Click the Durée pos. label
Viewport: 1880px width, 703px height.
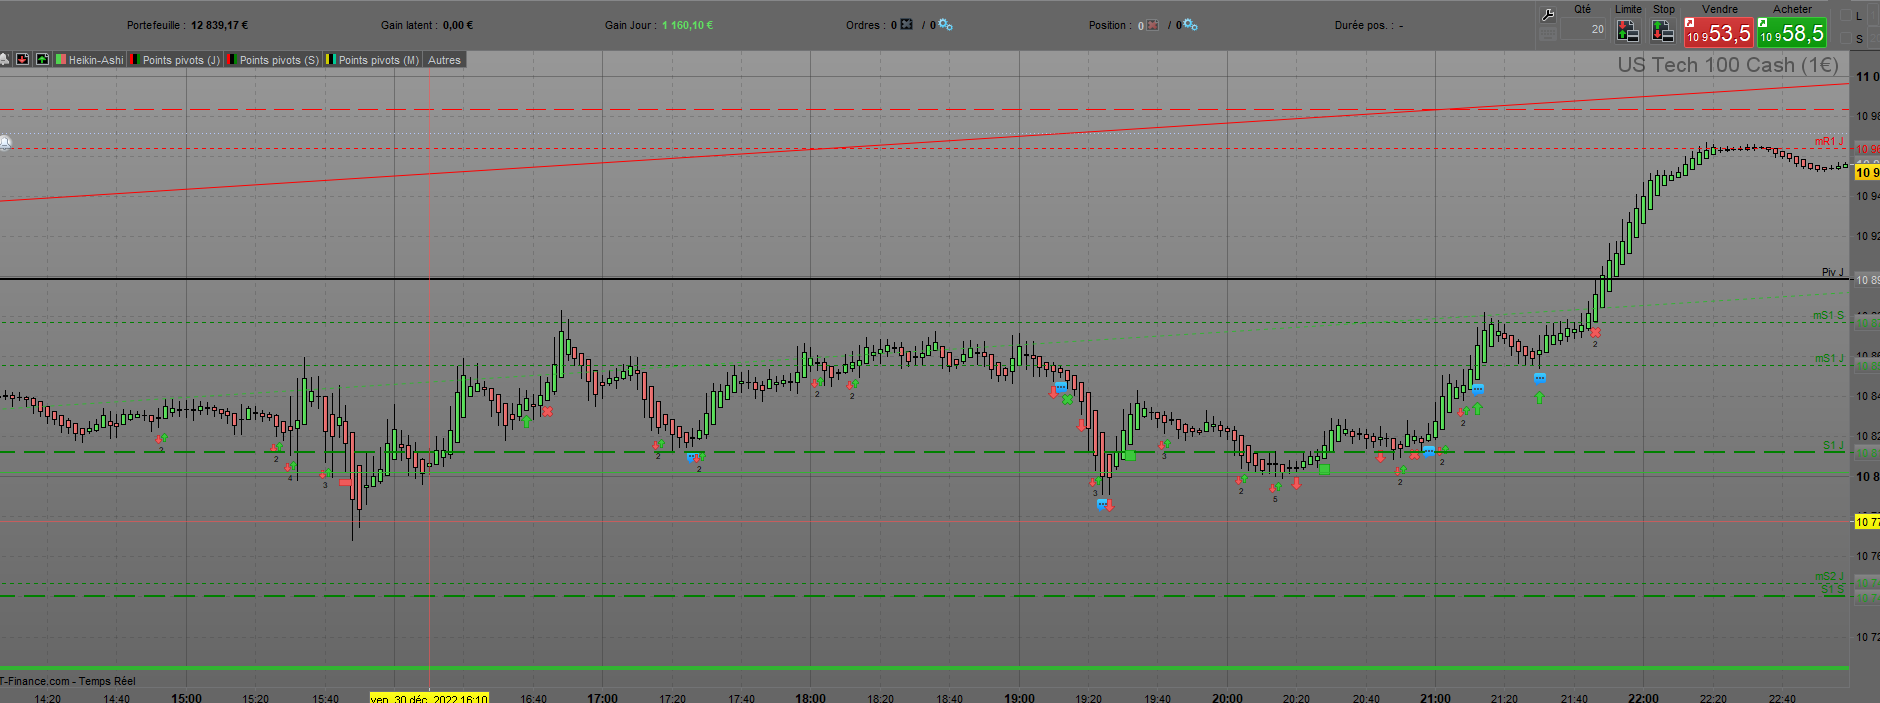(x=1364, y=25)
